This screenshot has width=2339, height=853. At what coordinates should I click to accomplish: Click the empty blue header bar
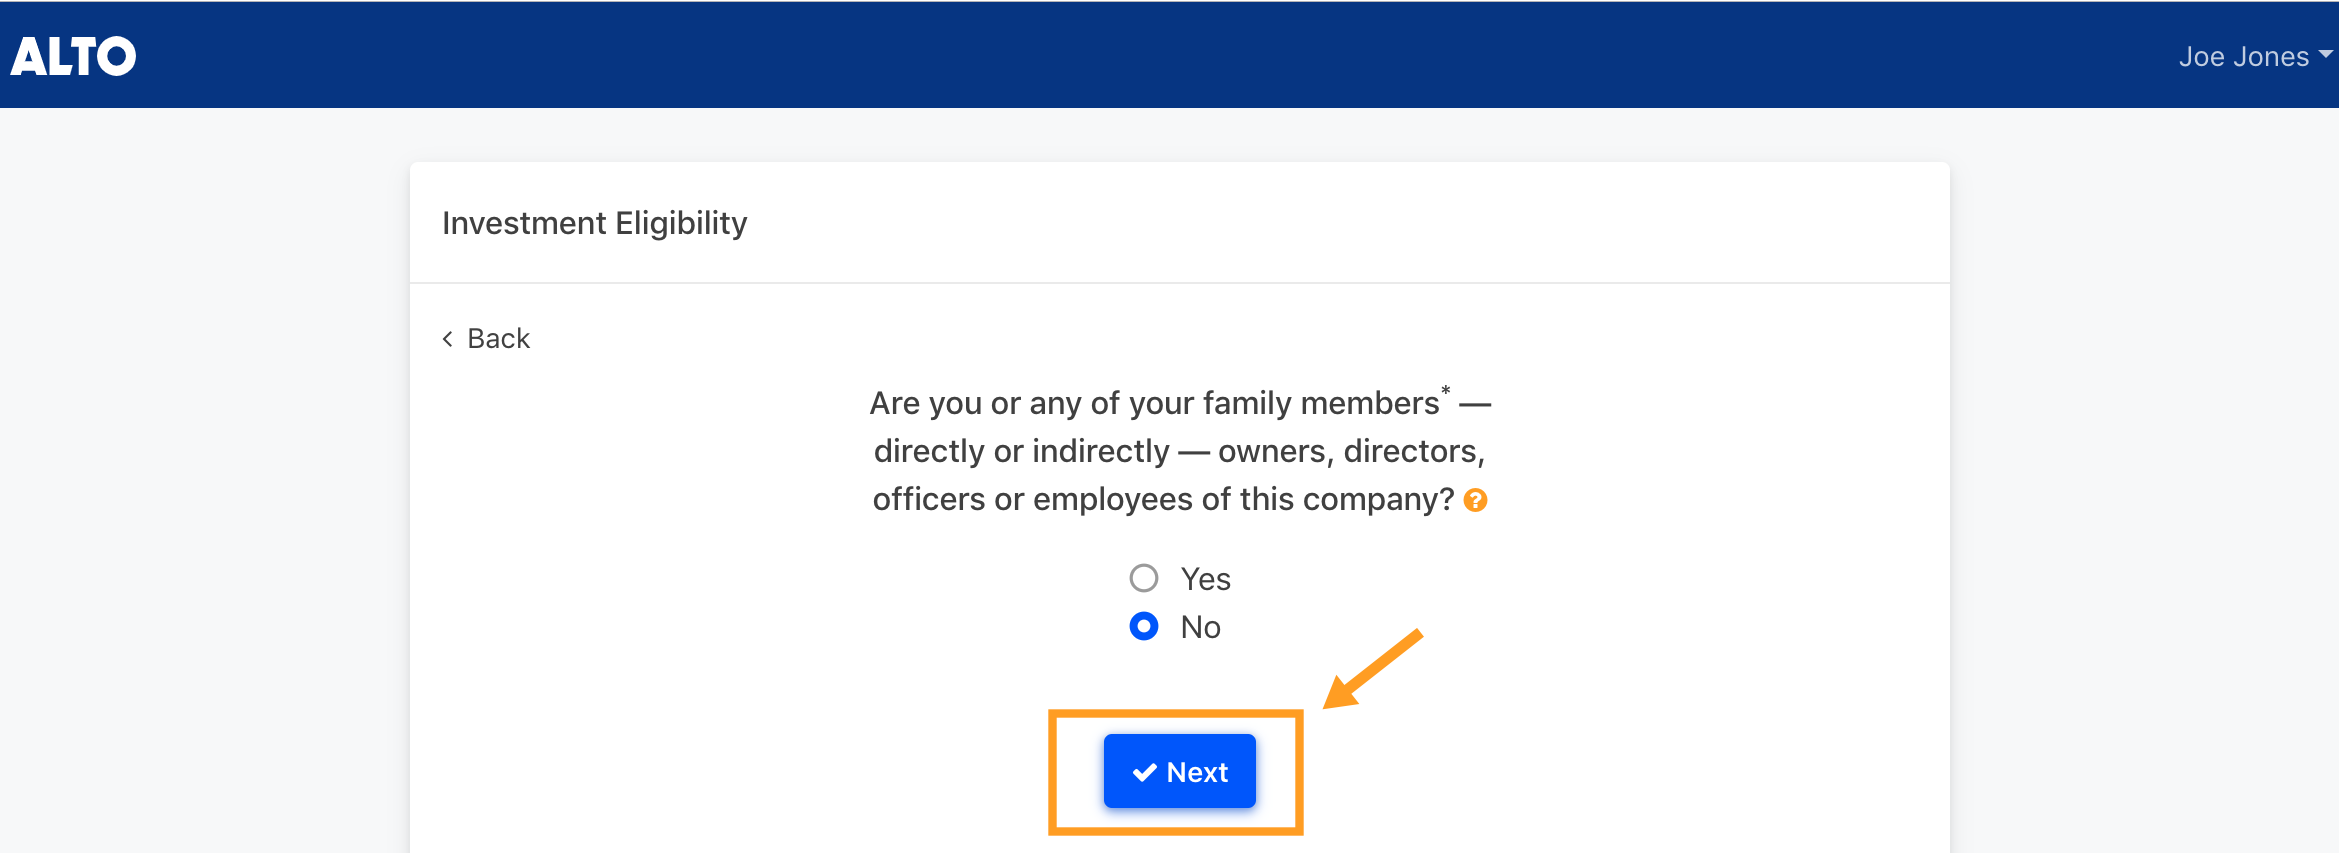coord(1150,55)
